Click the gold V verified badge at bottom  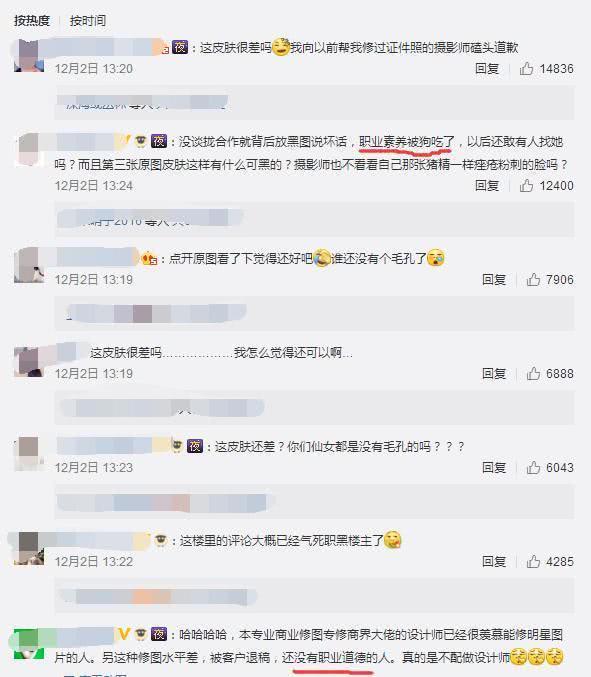[124, 634]
